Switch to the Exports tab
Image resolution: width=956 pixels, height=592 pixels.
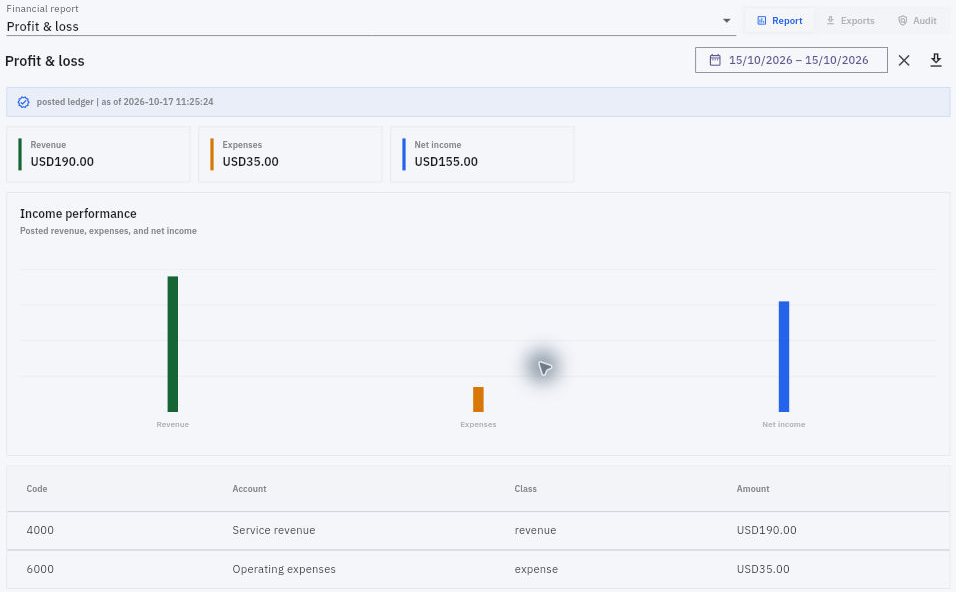point(850,21)
